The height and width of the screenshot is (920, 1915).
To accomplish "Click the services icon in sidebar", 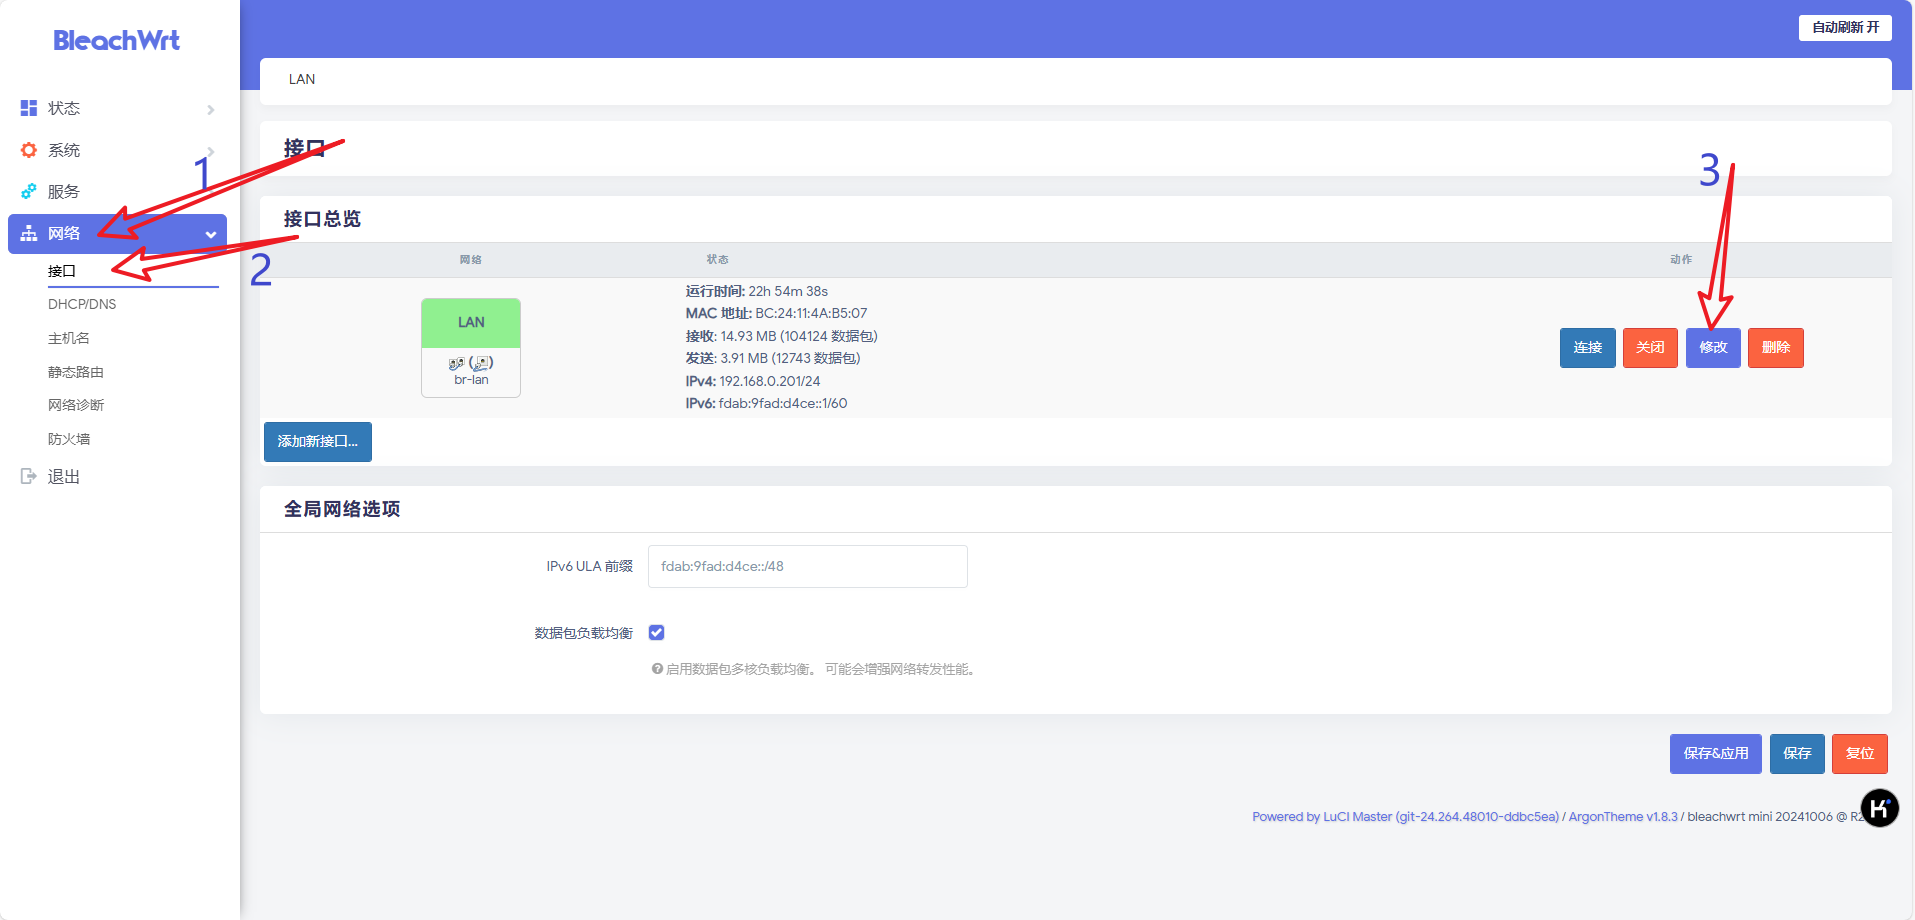I will click(x=29, y=191).
